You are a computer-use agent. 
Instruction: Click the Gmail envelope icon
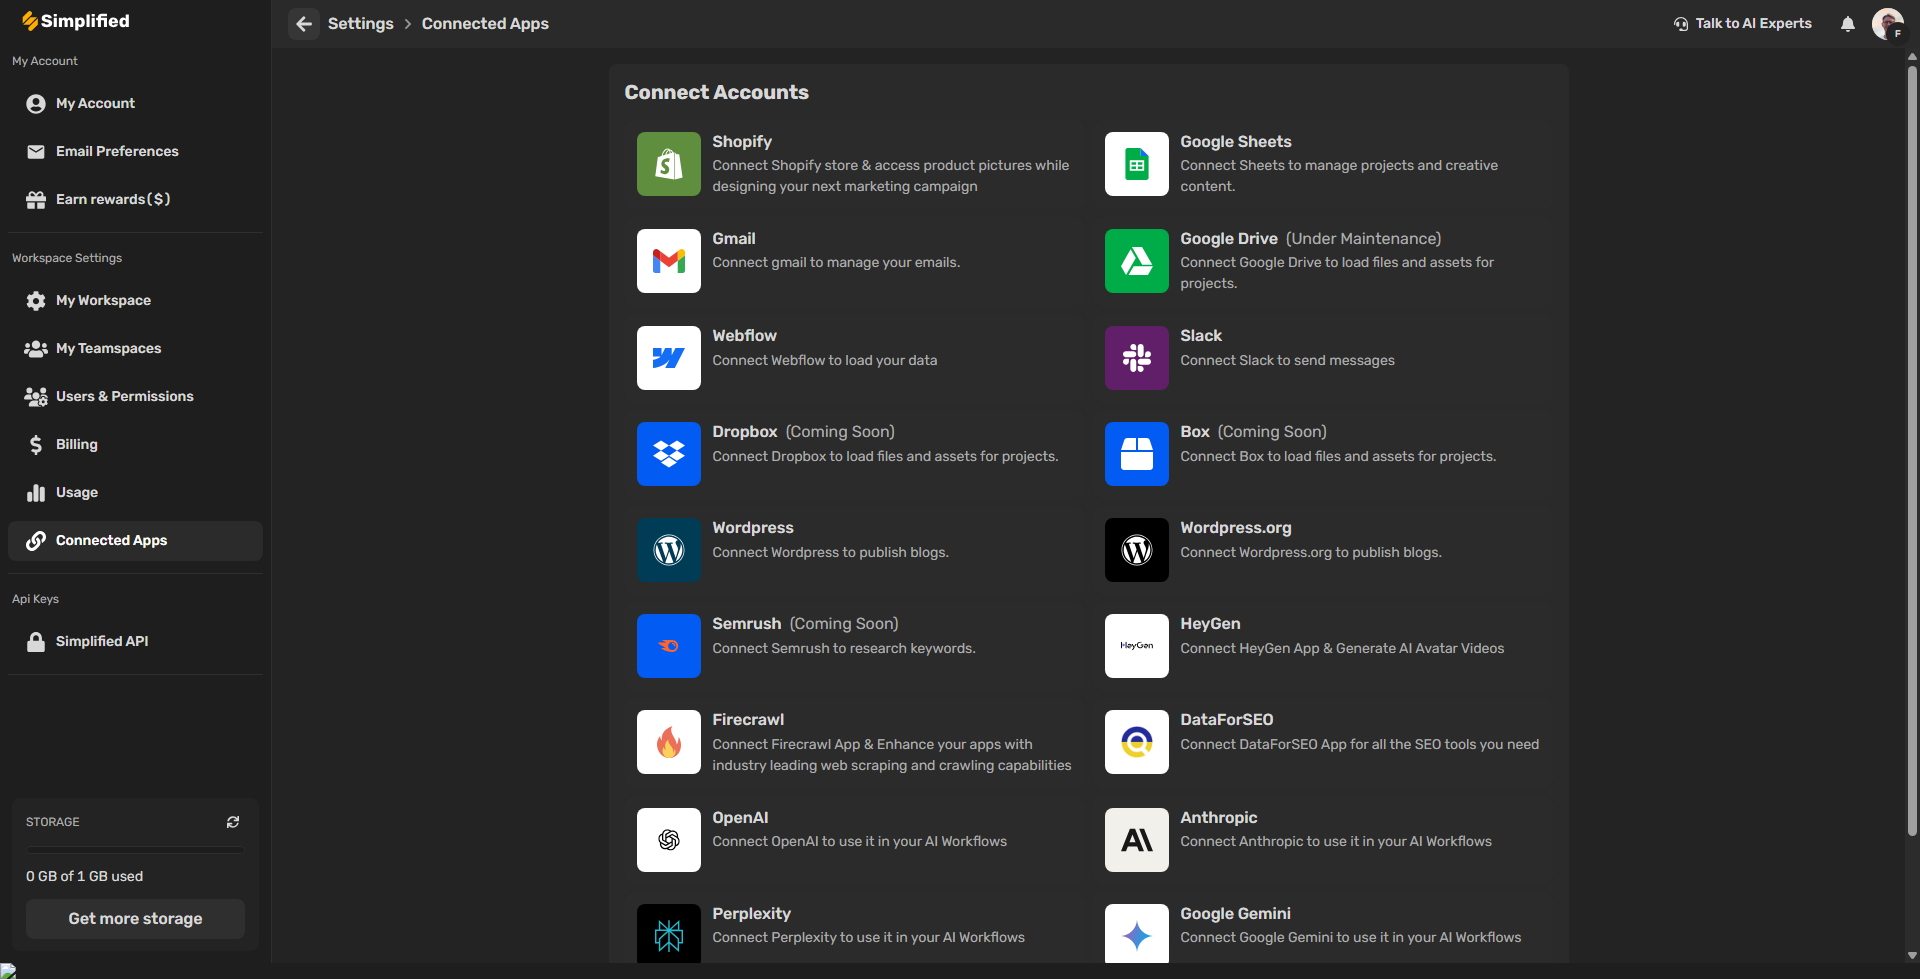tap(668, 261)
